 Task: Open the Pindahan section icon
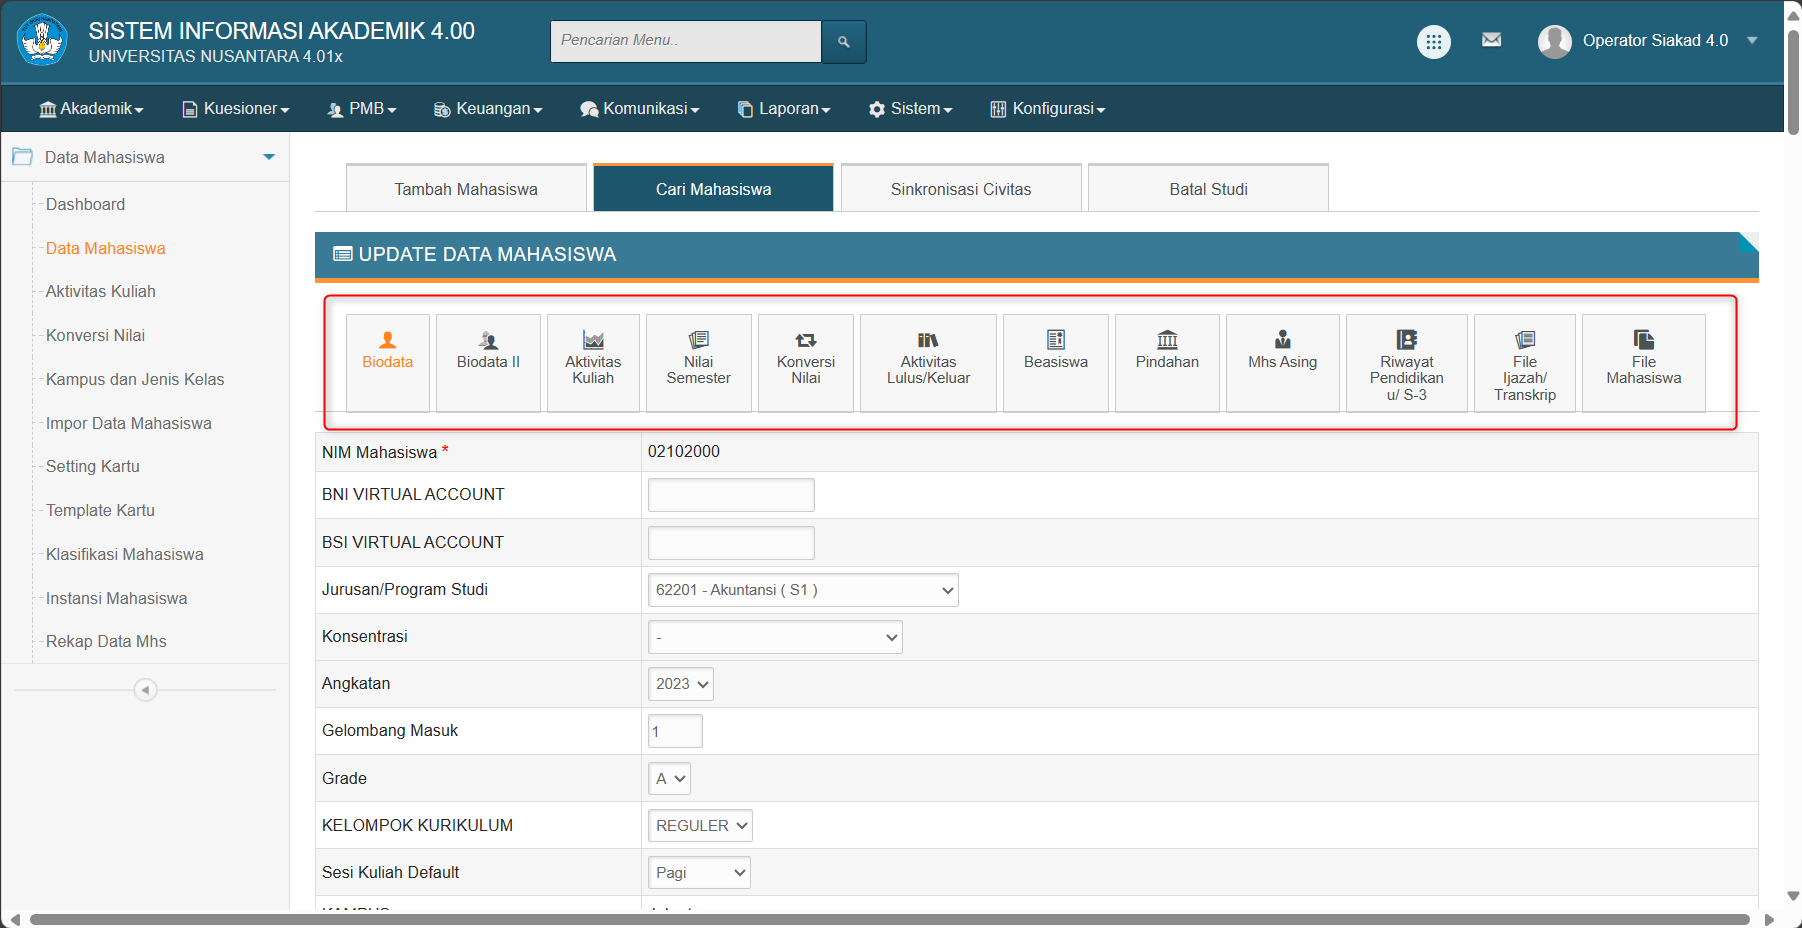(x=1167, y=352)
